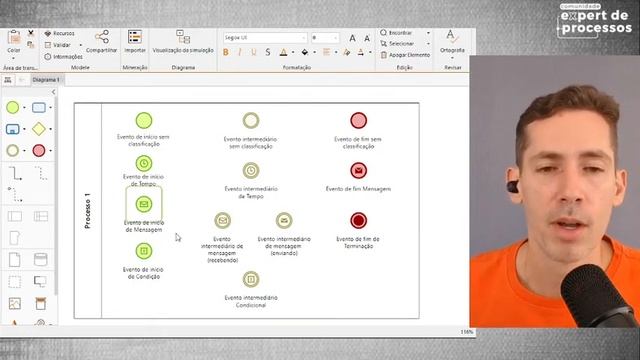
Task: Expand start event type arrow in palette
Action: [24, 108]
